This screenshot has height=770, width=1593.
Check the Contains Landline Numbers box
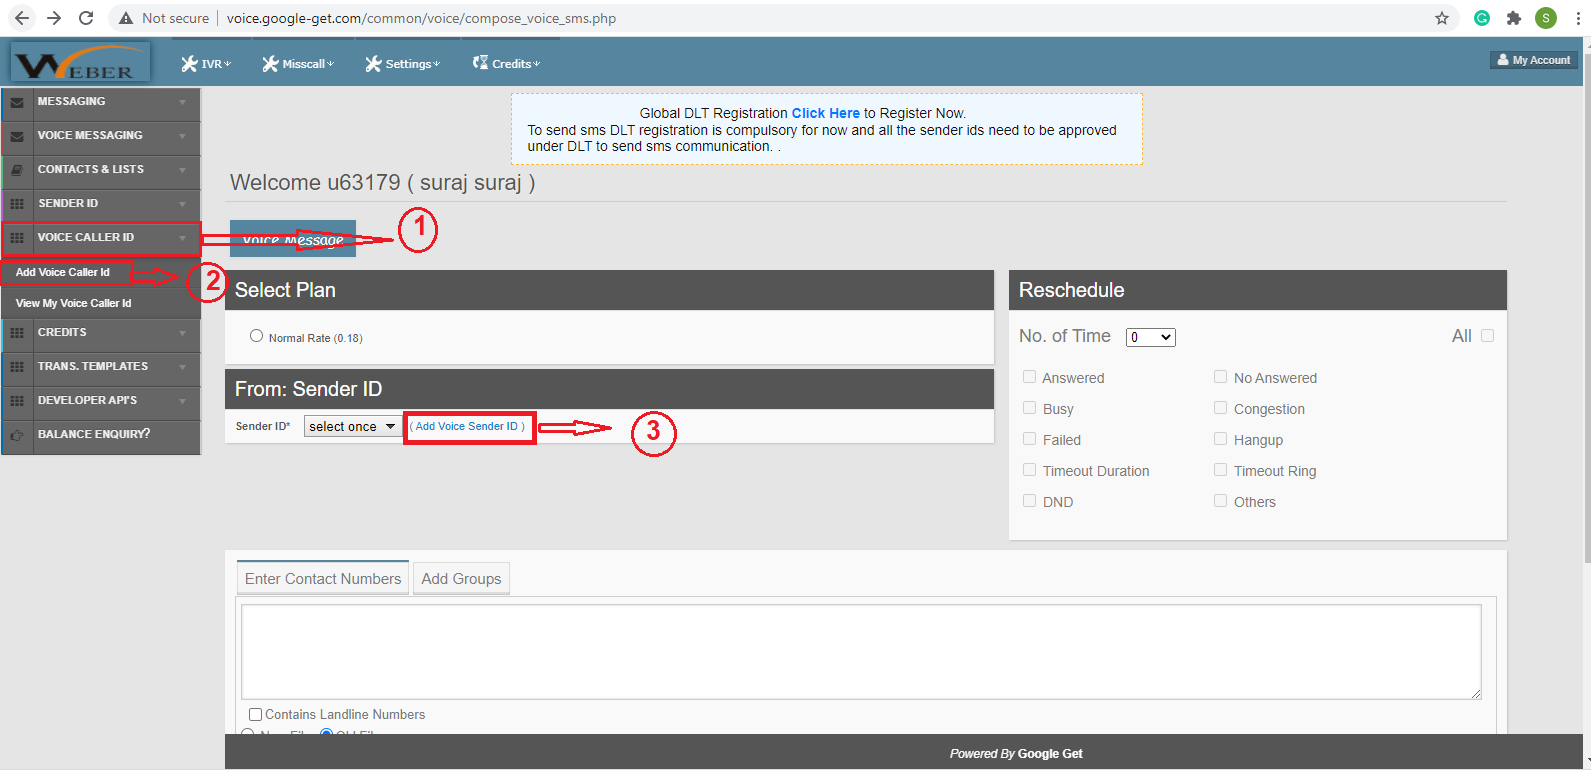coord(255,714)
